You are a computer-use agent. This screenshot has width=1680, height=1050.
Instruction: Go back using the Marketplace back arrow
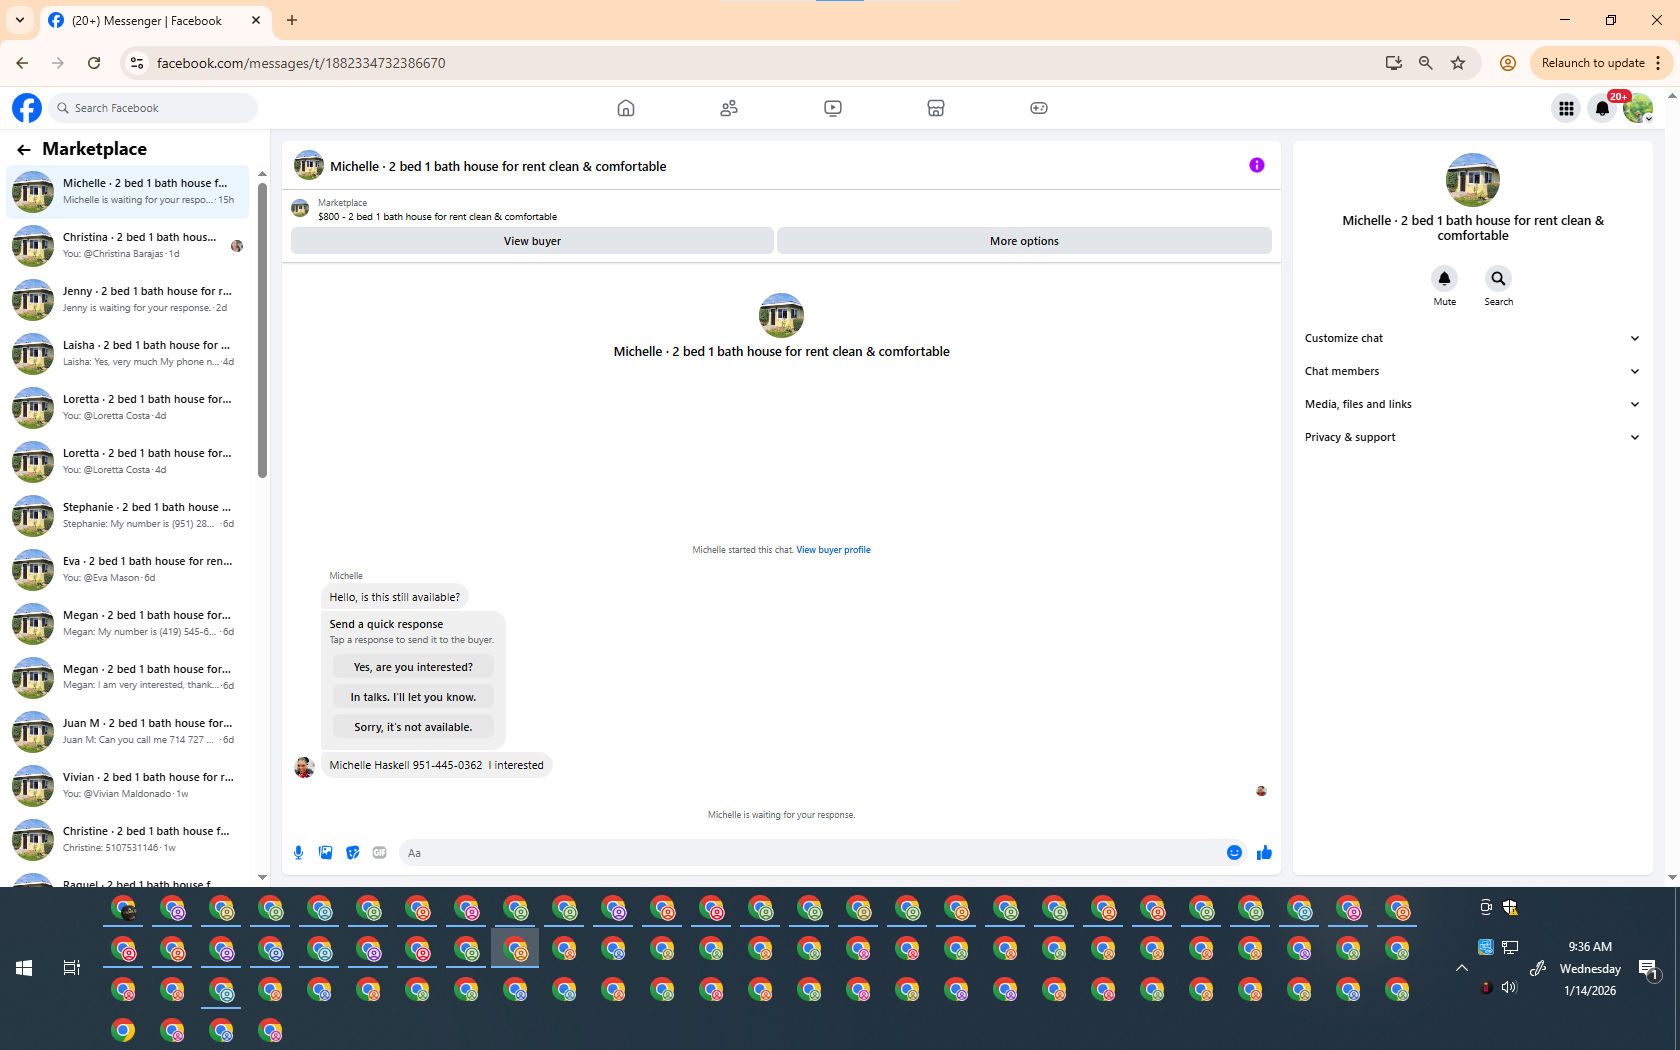pyautogui.click(x=24, y=150)
